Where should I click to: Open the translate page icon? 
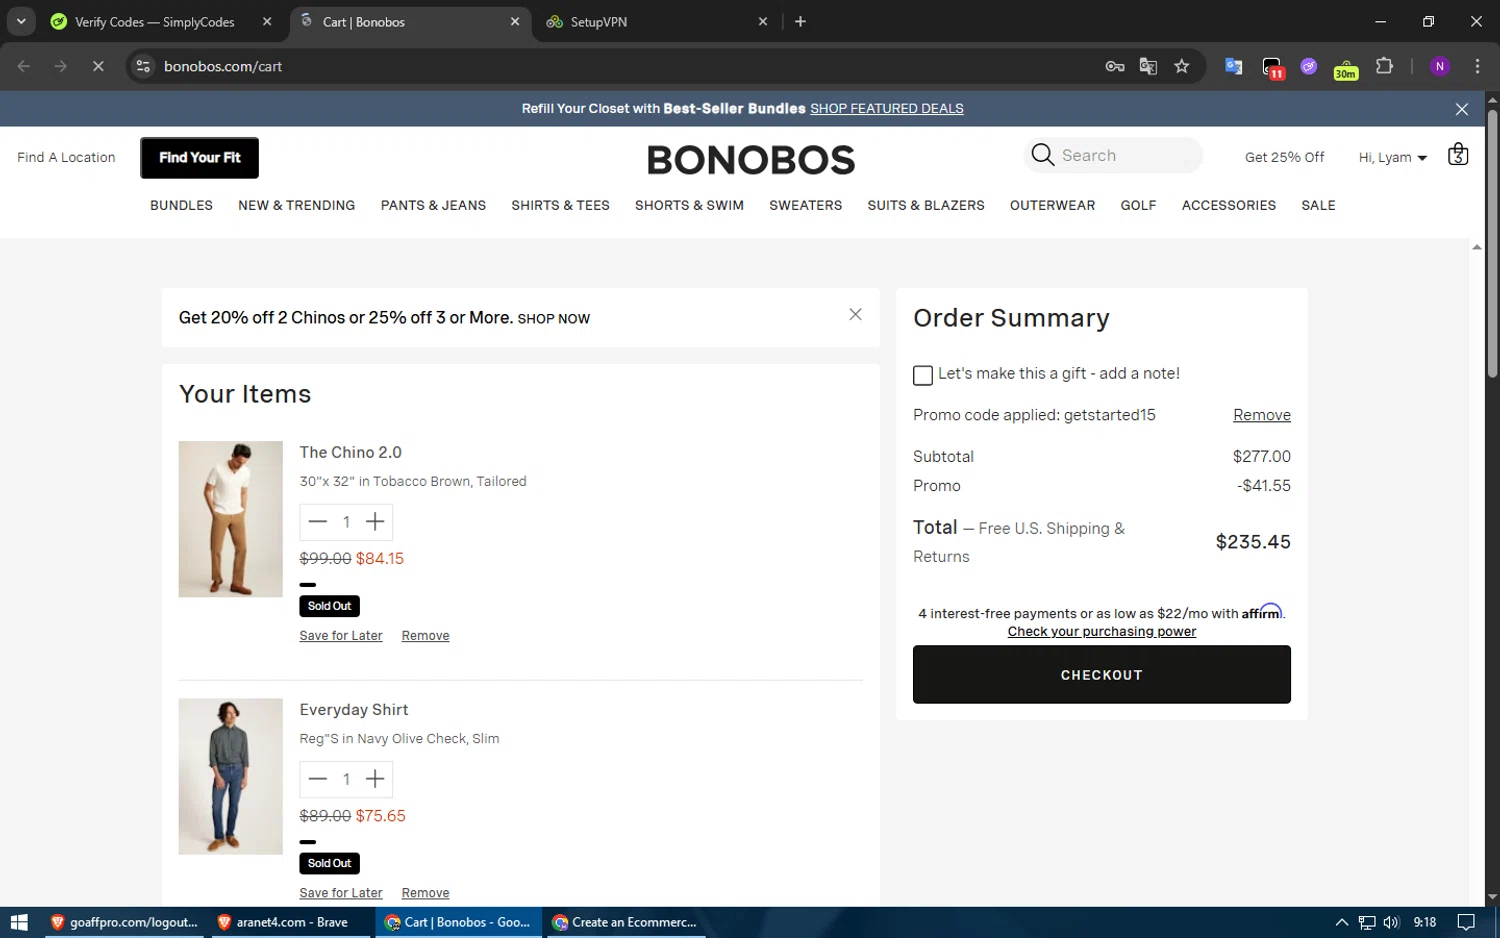tap(1148, 66)
